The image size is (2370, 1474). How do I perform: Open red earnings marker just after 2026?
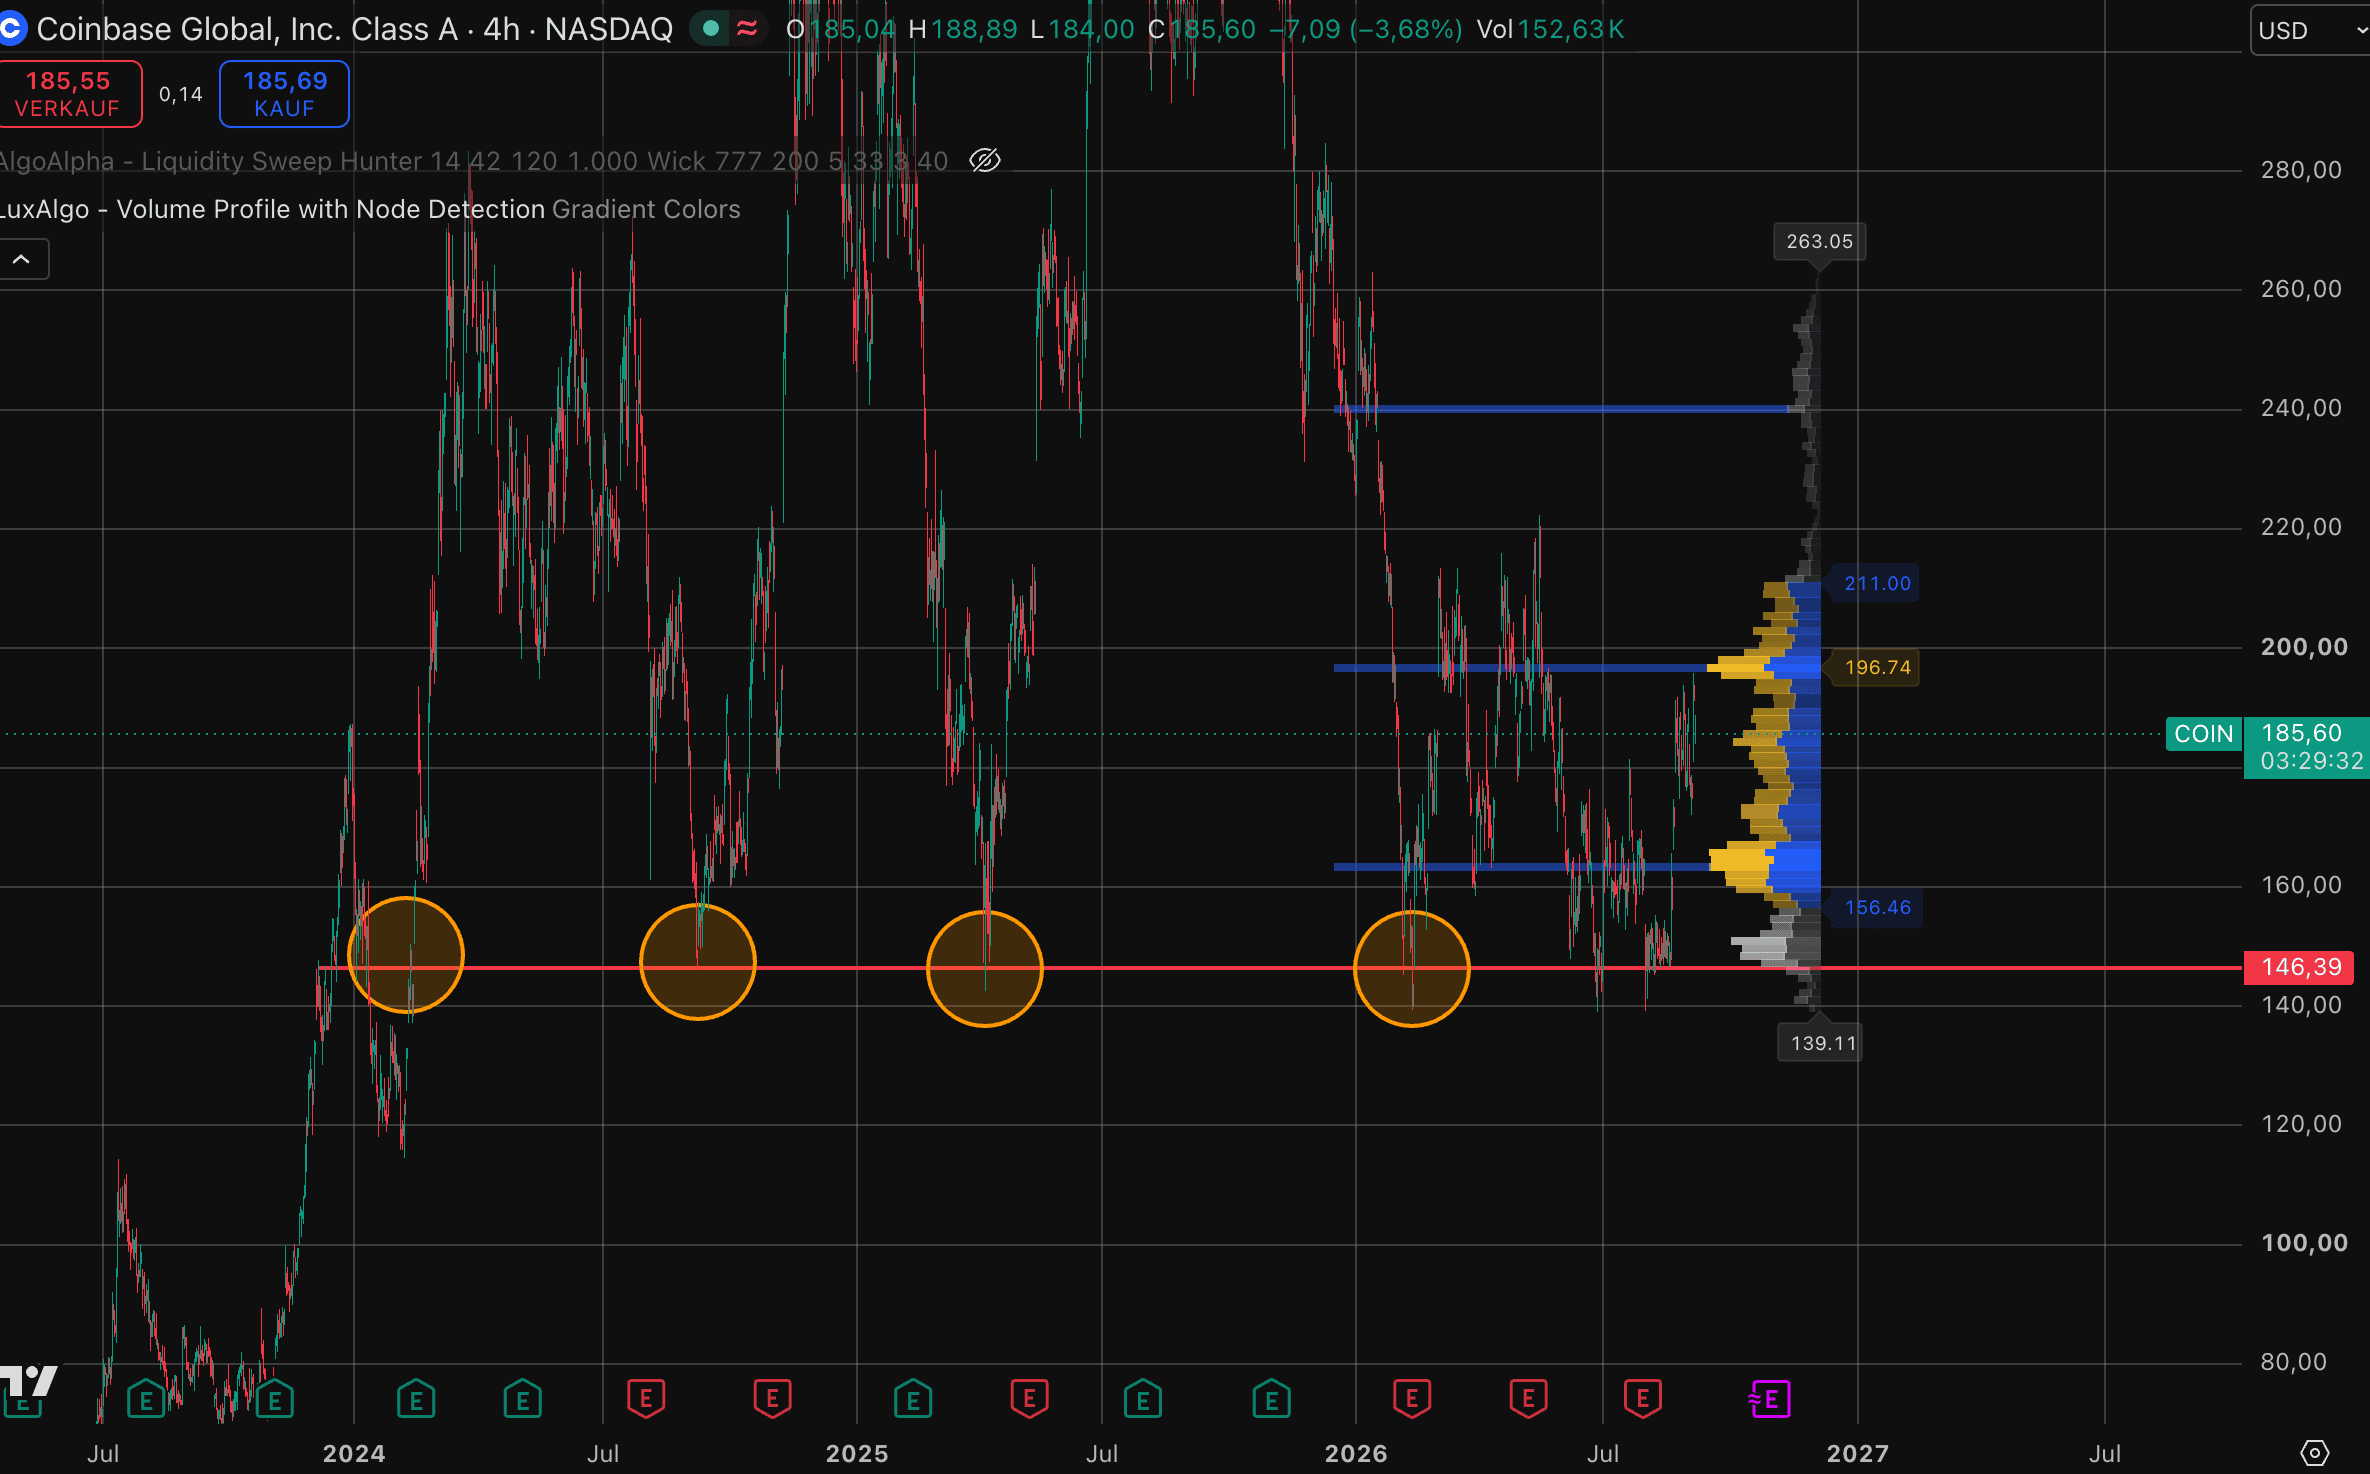tap(1412, 1399)
